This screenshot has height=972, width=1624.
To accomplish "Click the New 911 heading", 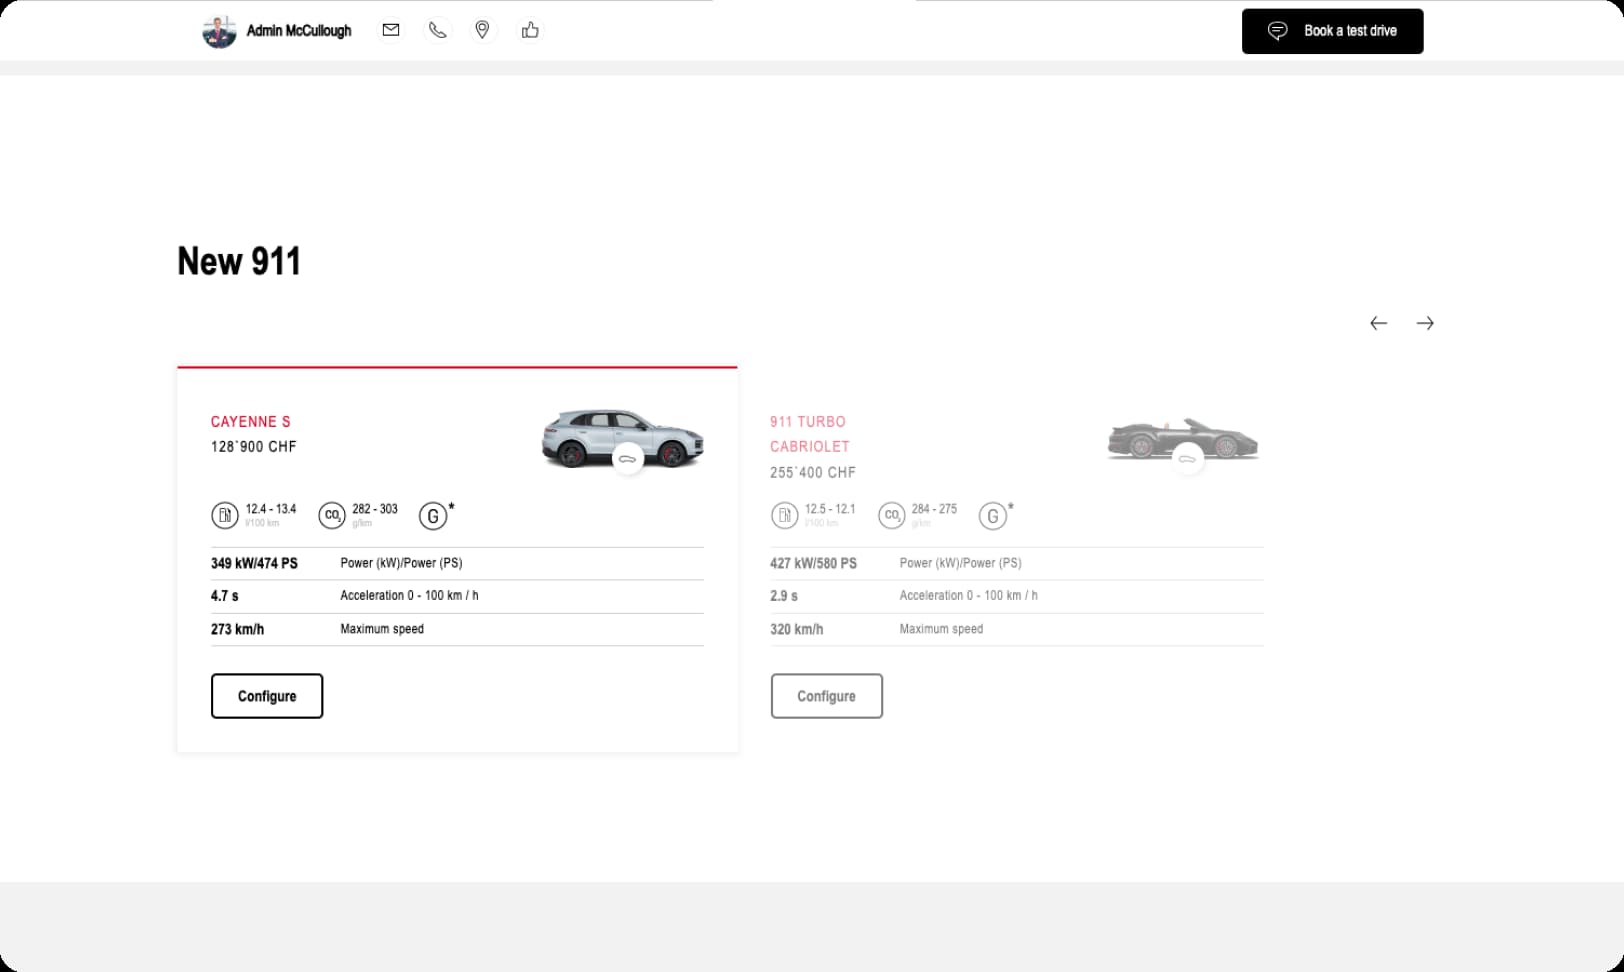I will coord(239,261).
